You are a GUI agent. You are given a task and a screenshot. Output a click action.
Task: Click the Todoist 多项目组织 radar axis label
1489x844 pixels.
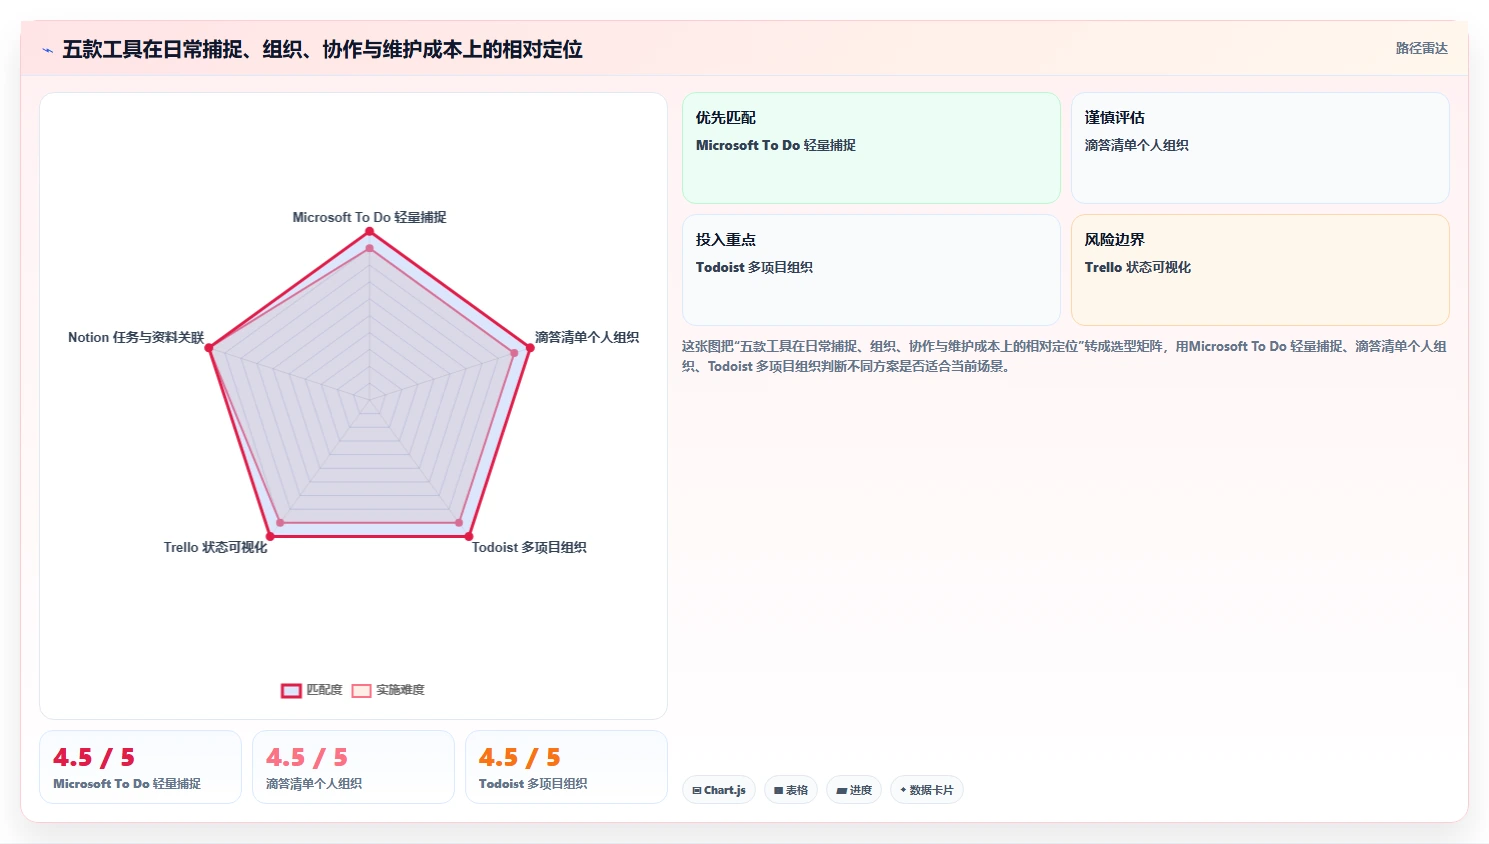(529, 547)
